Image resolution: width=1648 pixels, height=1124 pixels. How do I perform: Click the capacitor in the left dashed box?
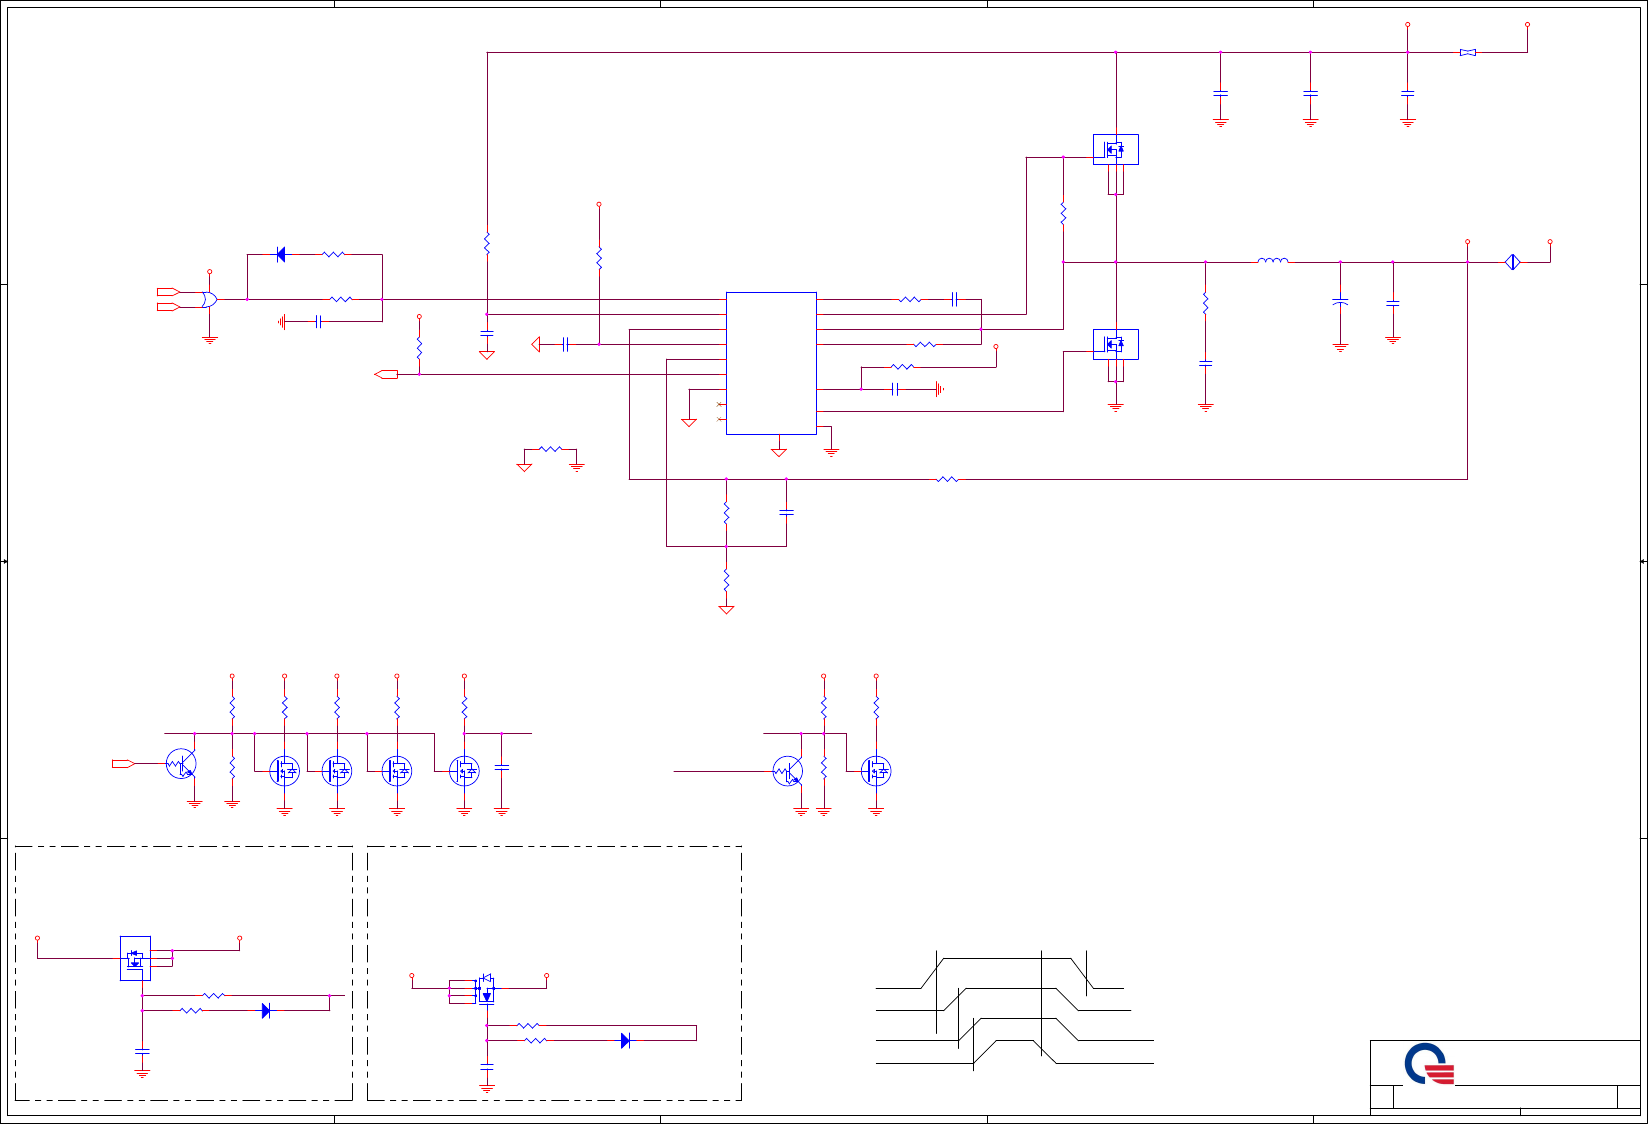[142, 1051]
